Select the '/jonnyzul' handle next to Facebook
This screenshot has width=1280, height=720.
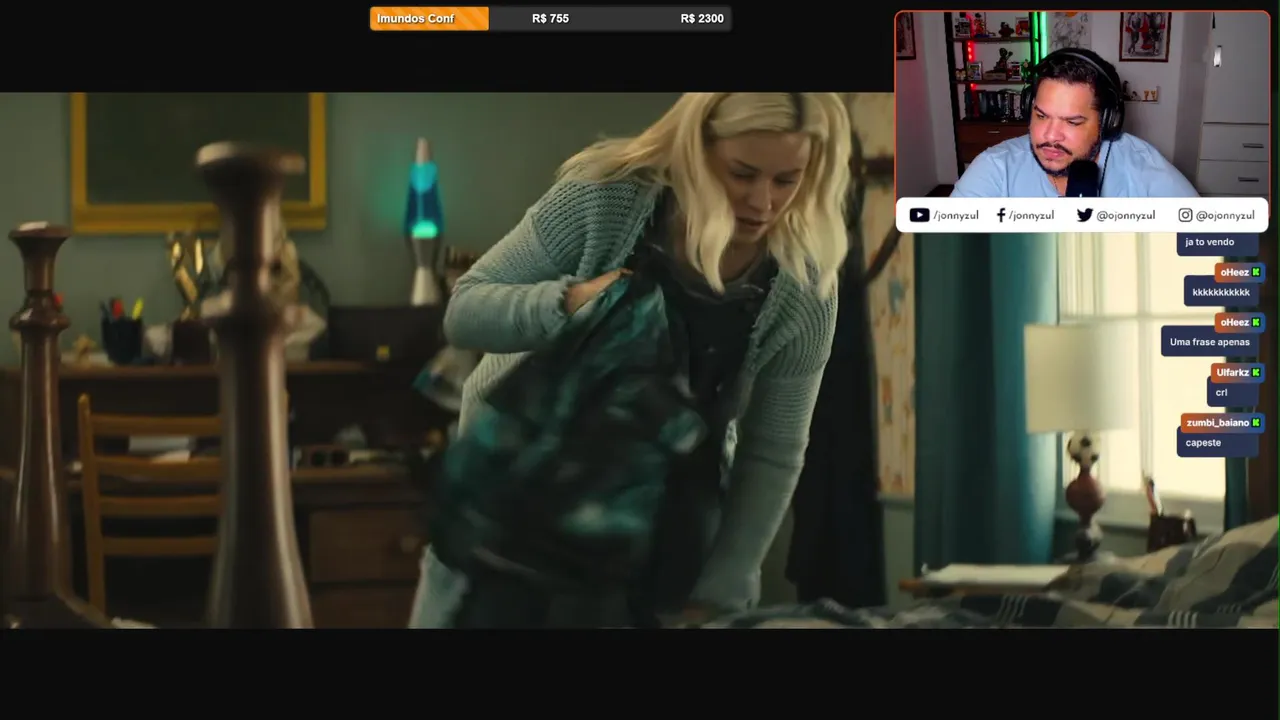tap(1031, 215)
